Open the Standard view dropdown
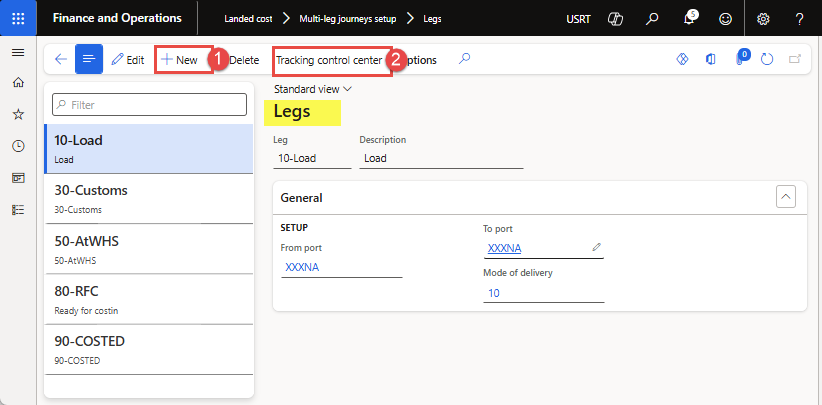 313,89
